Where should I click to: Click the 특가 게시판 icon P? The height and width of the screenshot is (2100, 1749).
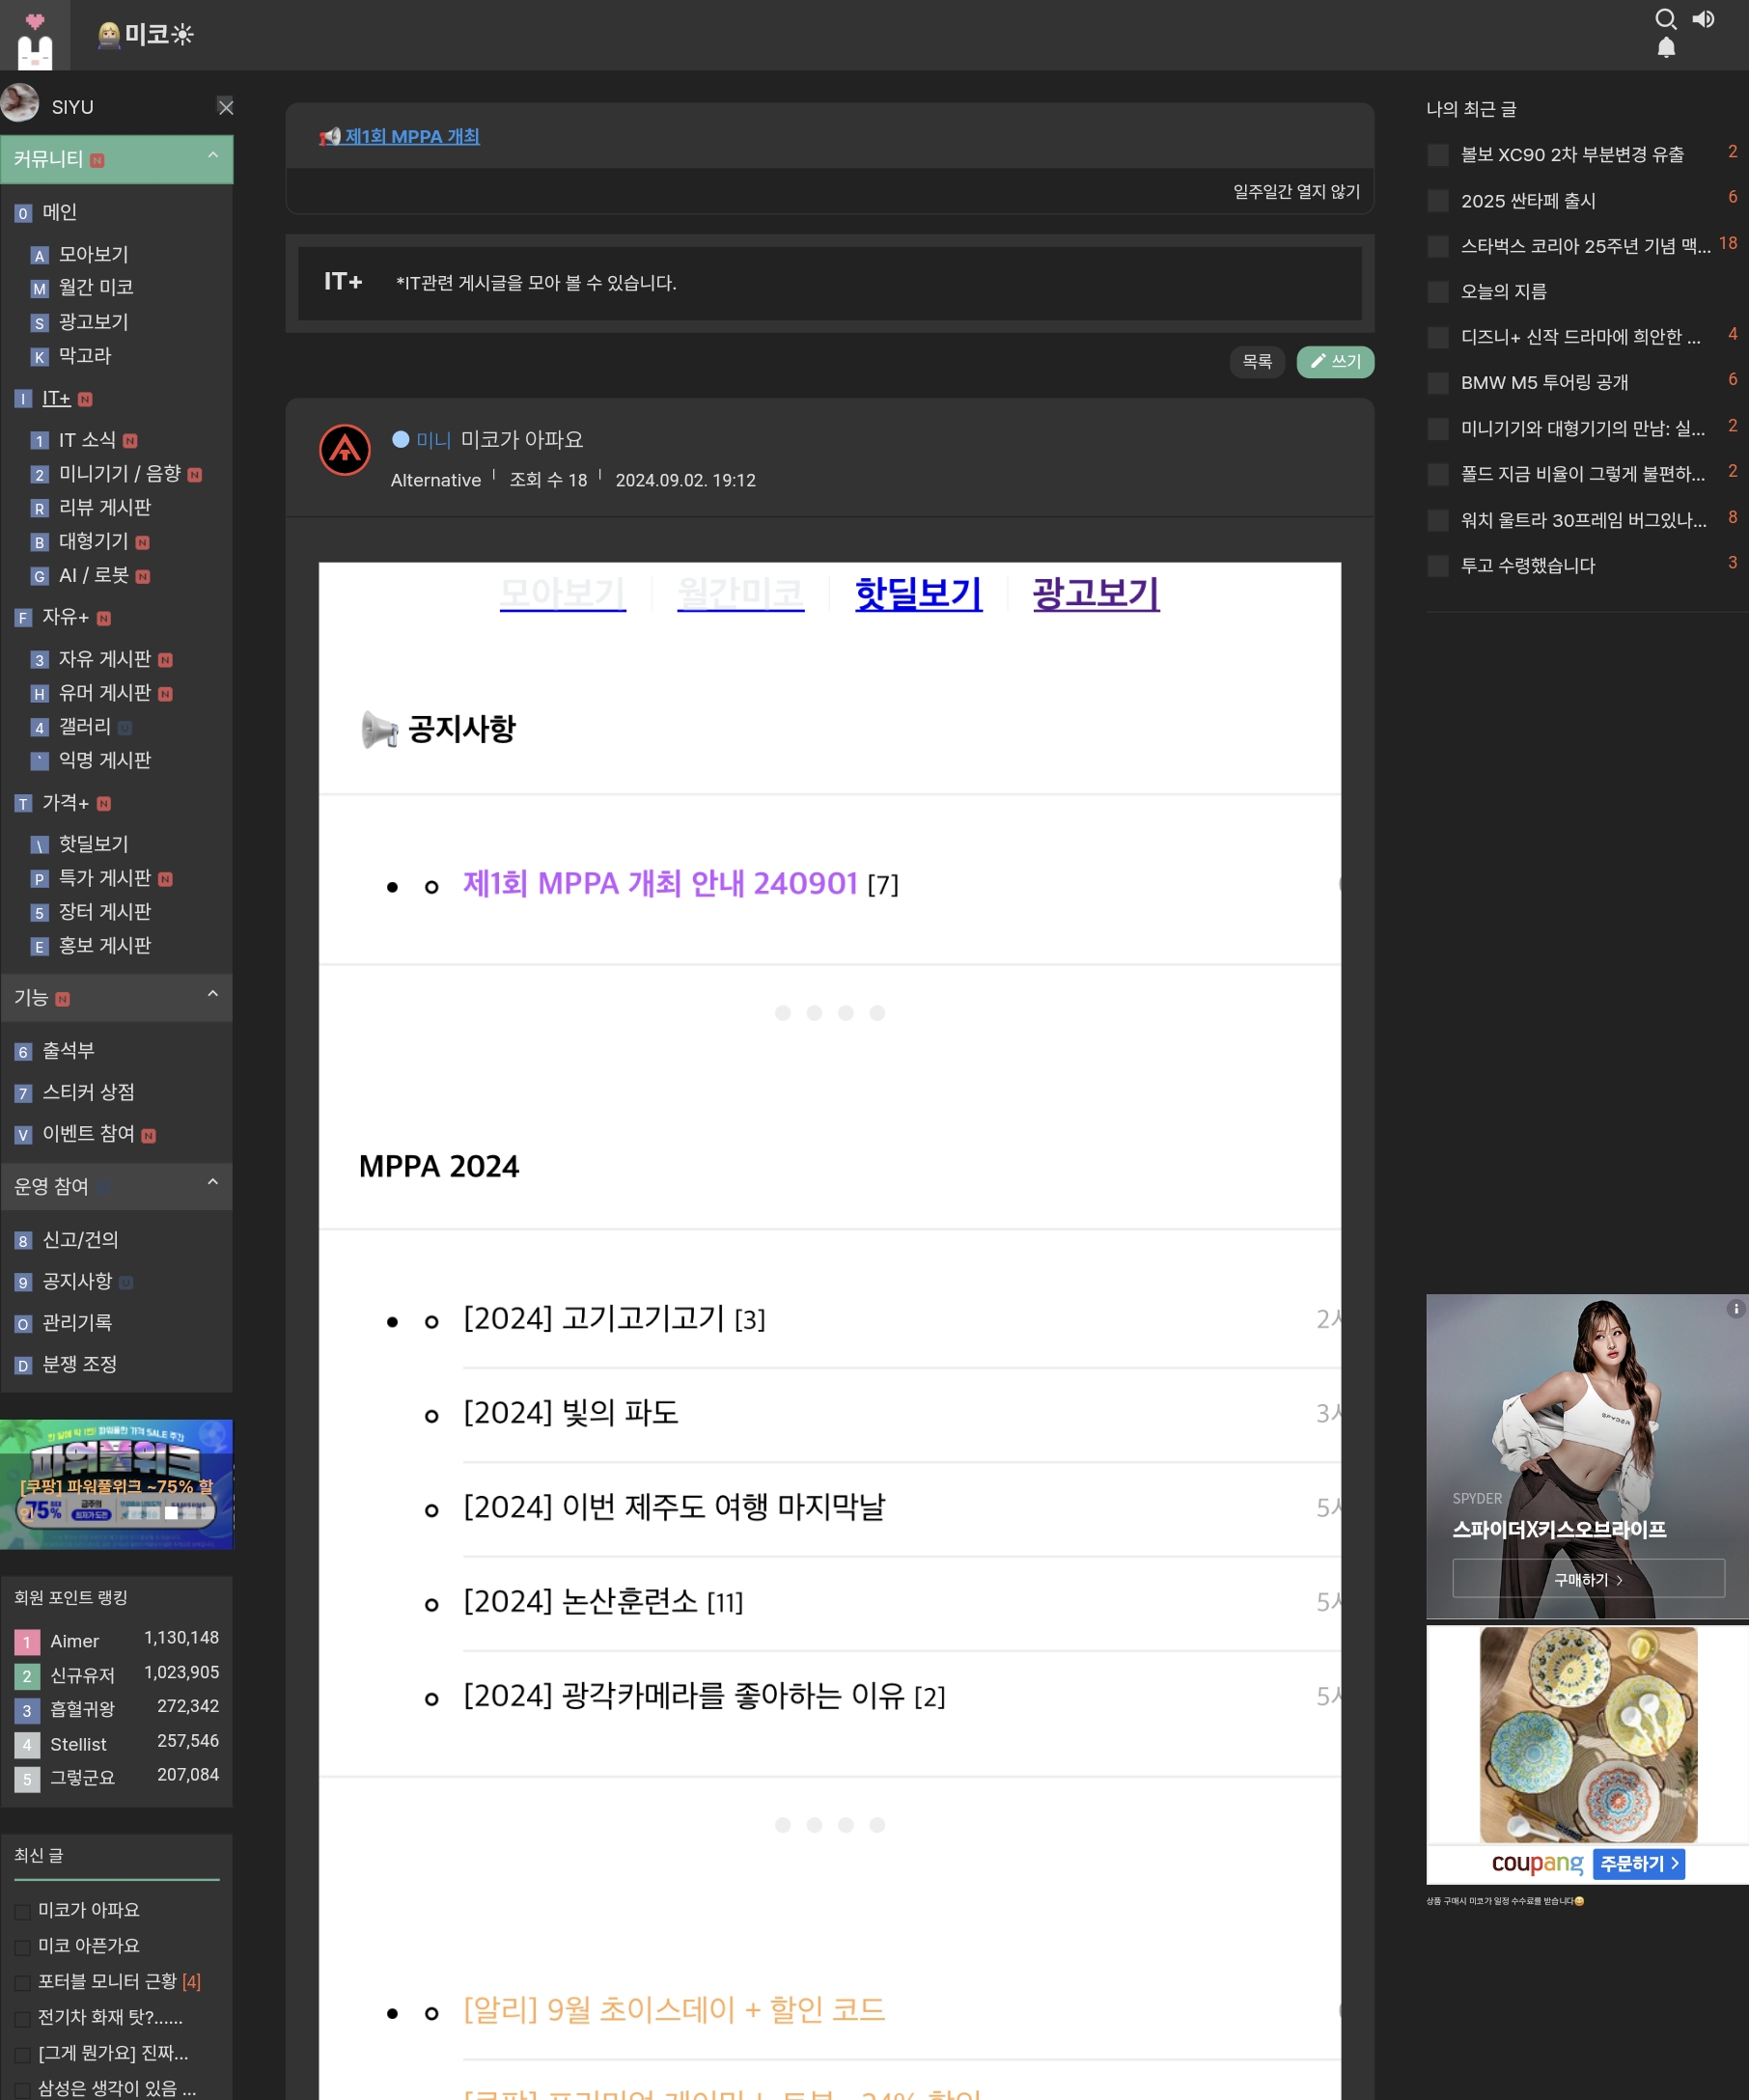click(x=40, y=879)
